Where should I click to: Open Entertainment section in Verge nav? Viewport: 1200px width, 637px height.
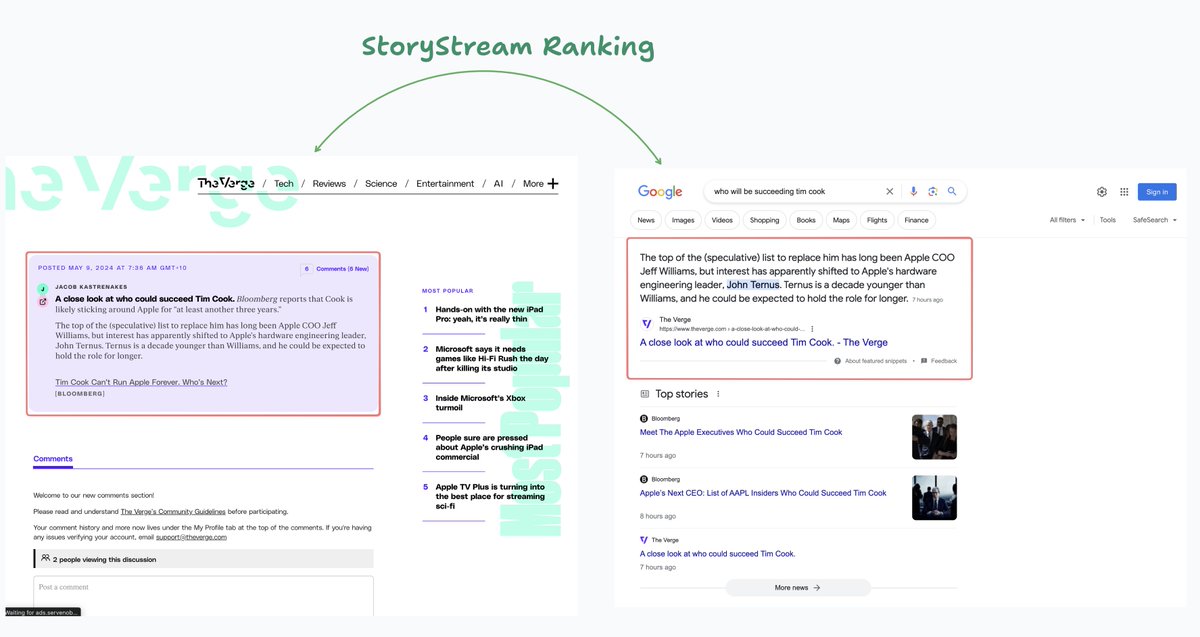(x=445, y=184)
